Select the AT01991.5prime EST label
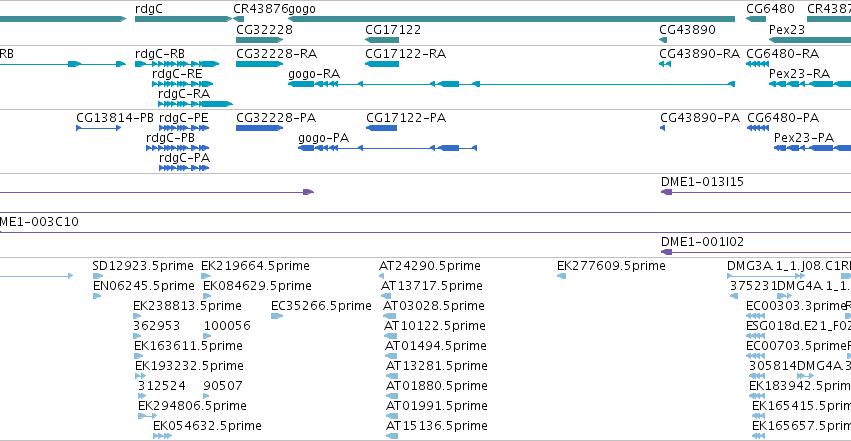The image size is (851, 441). 437,406
